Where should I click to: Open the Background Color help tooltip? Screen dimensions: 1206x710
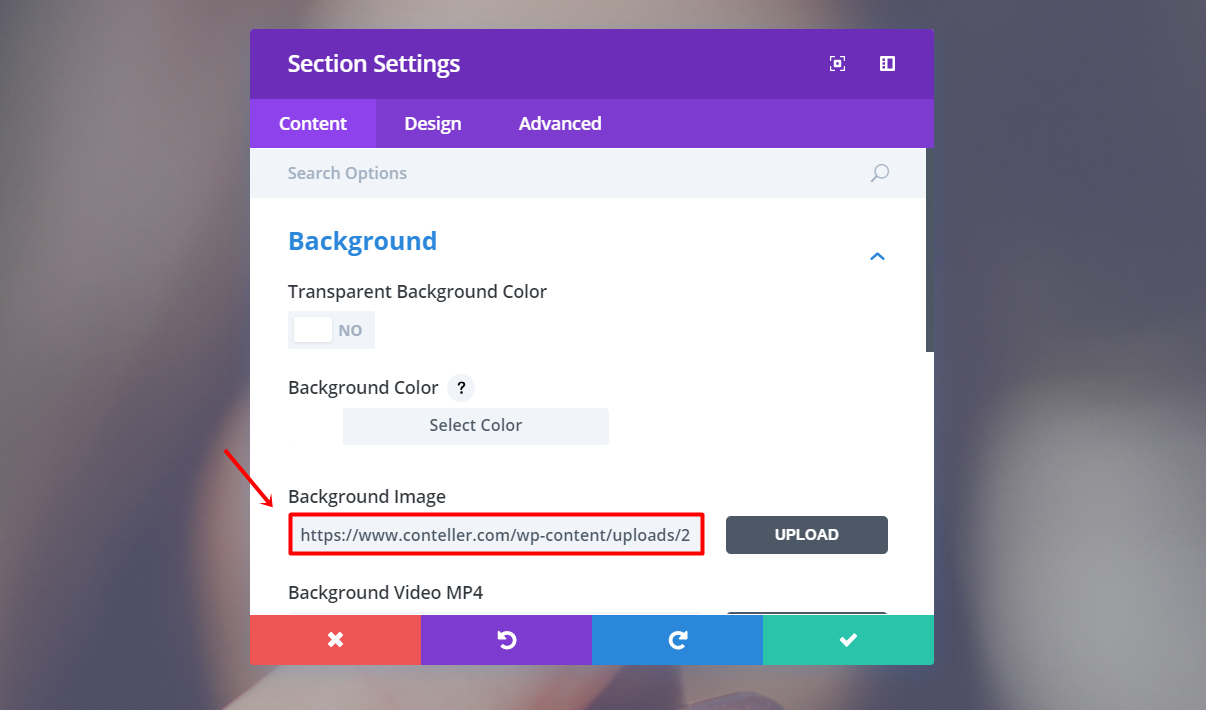(460, 388)
